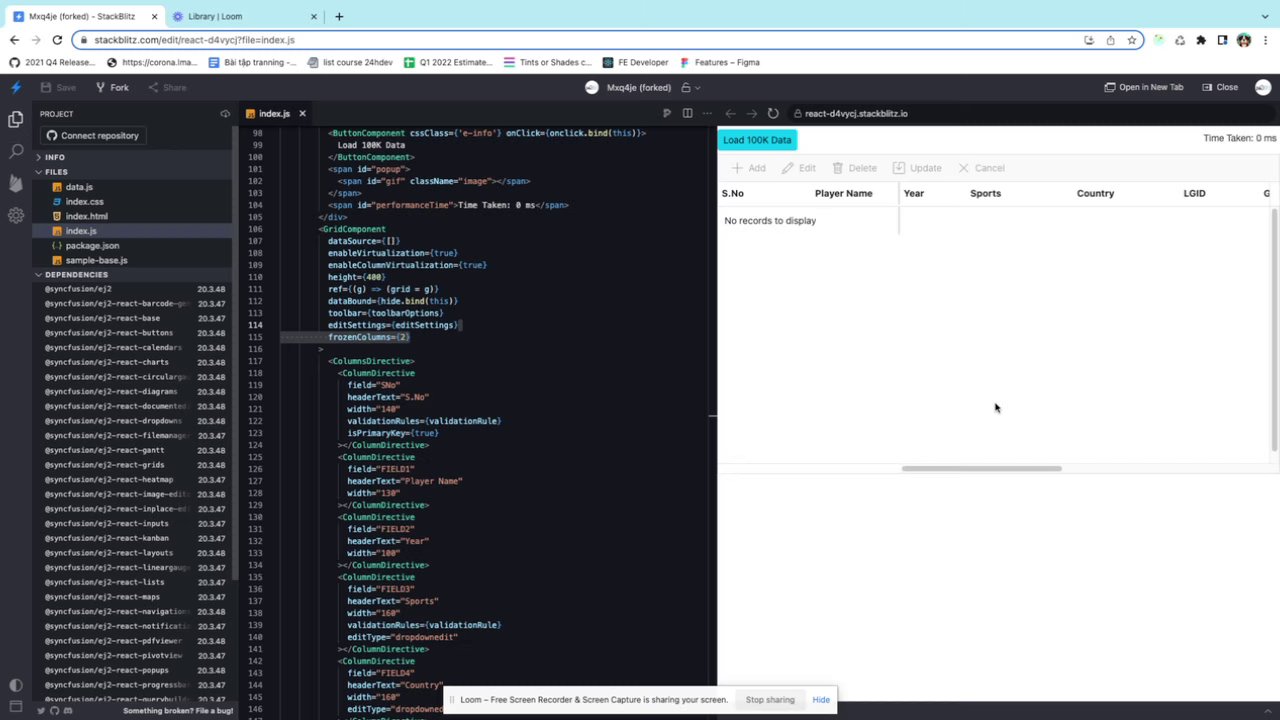The height and width of the screenshot is (720, 1280).
Task: Open the Search sidebar icon
Action: (15, 151)
